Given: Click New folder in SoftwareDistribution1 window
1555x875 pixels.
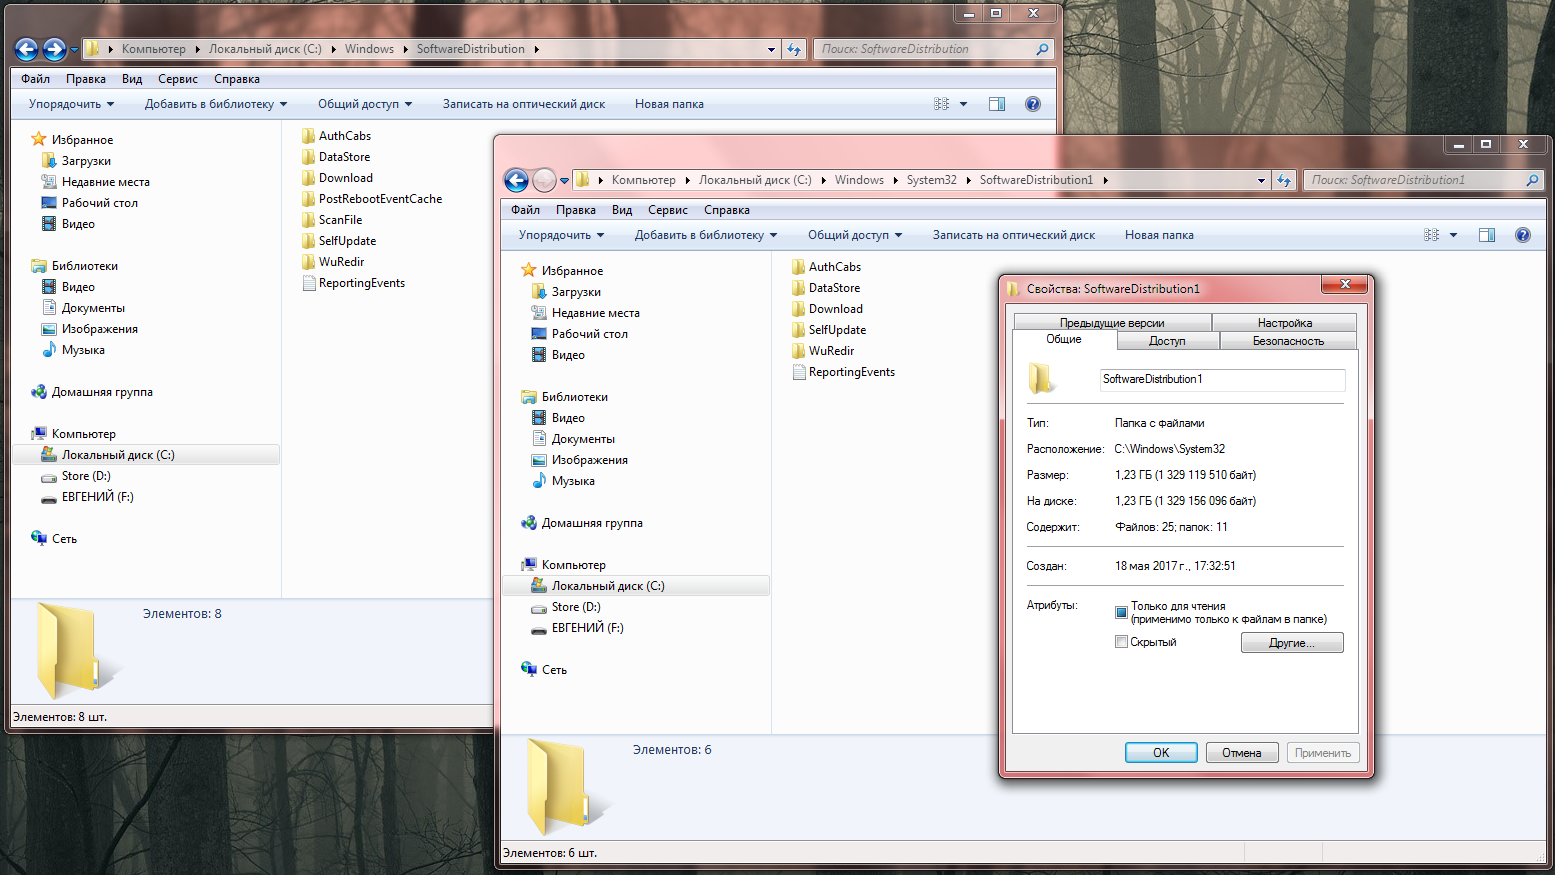Looking at the screenshot, I should pos(1159,235).
